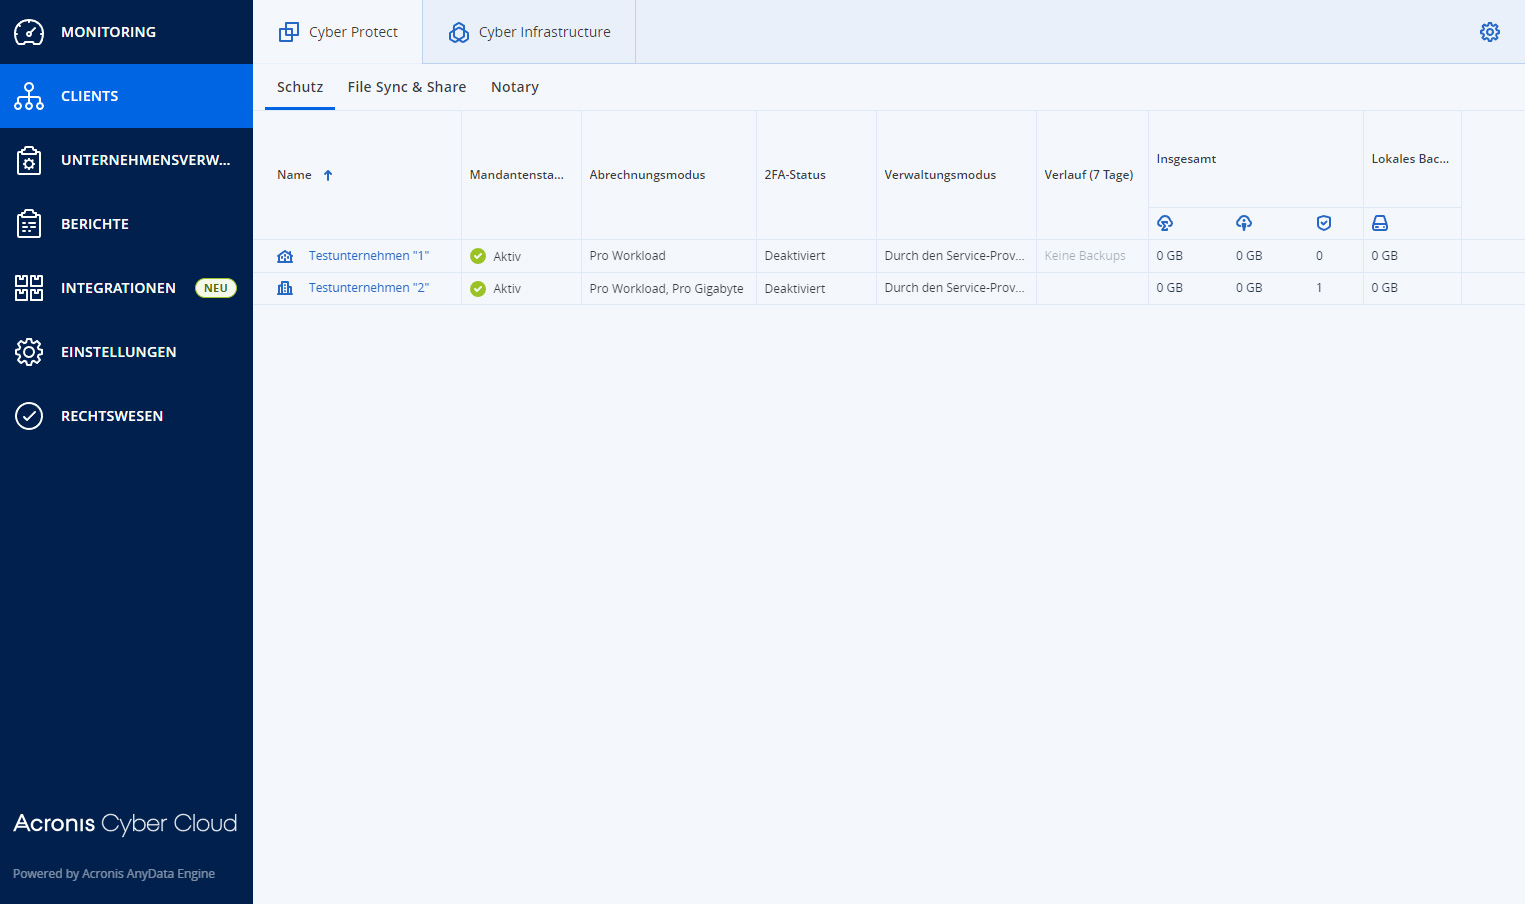Switch to the Notary tab

coord(514,87)
